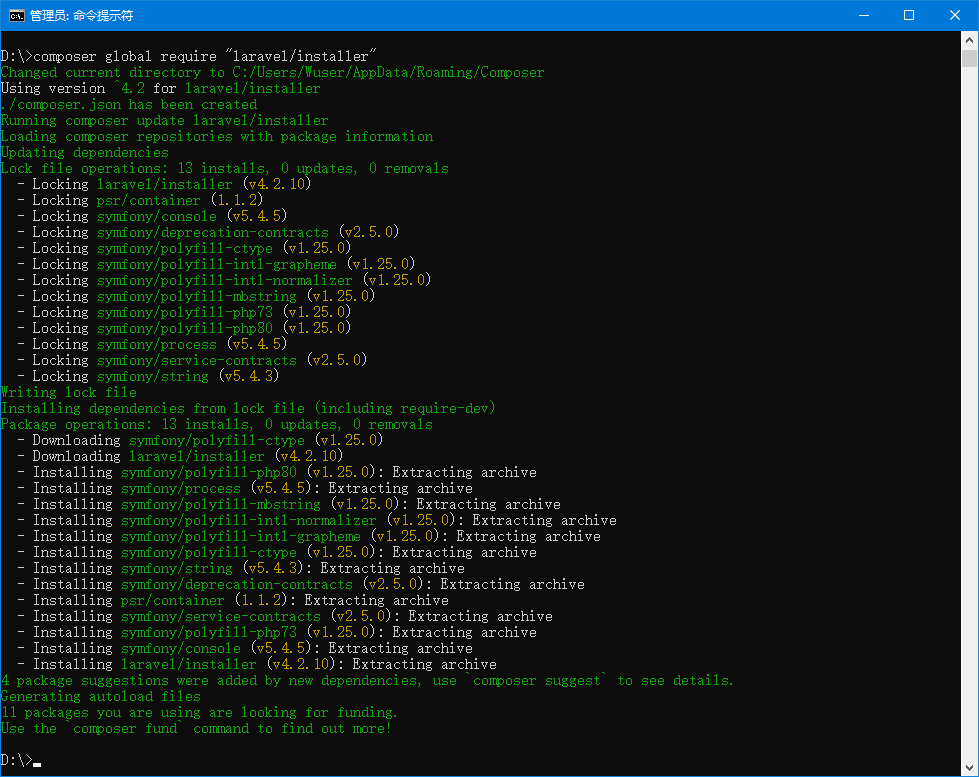
Task: Click 'Locking symfony/polyfill-mbstring' line
Action: click(196, 296)
